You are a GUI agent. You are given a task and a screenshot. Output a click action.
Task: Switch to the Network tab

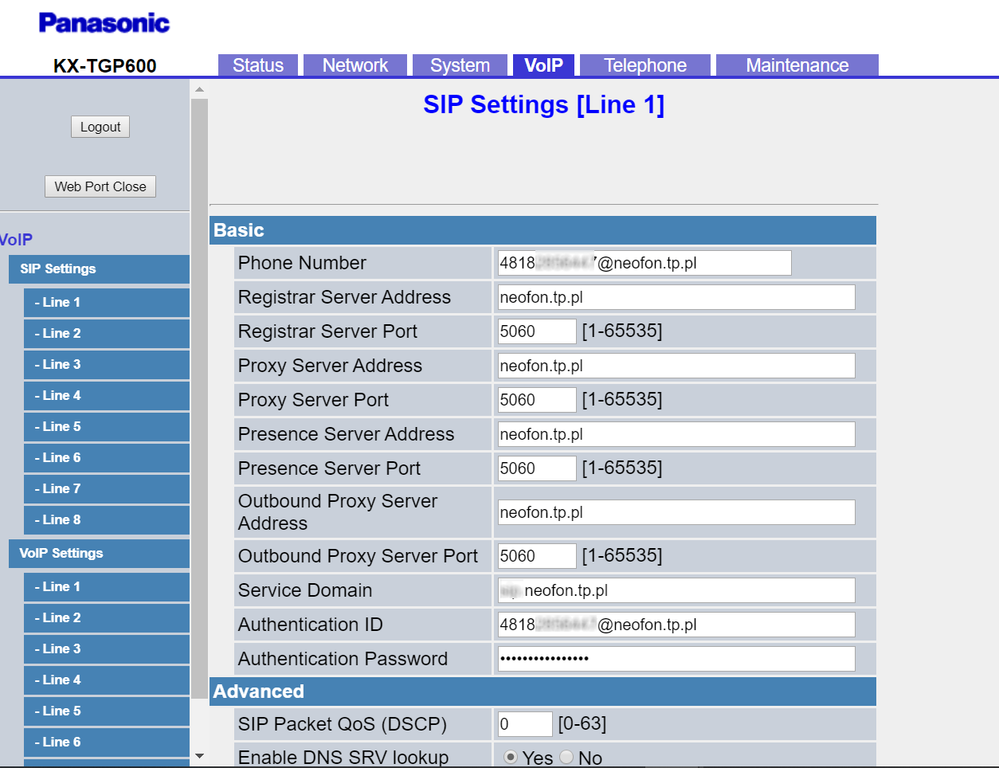pyautogui.click(x=355, y=65)
